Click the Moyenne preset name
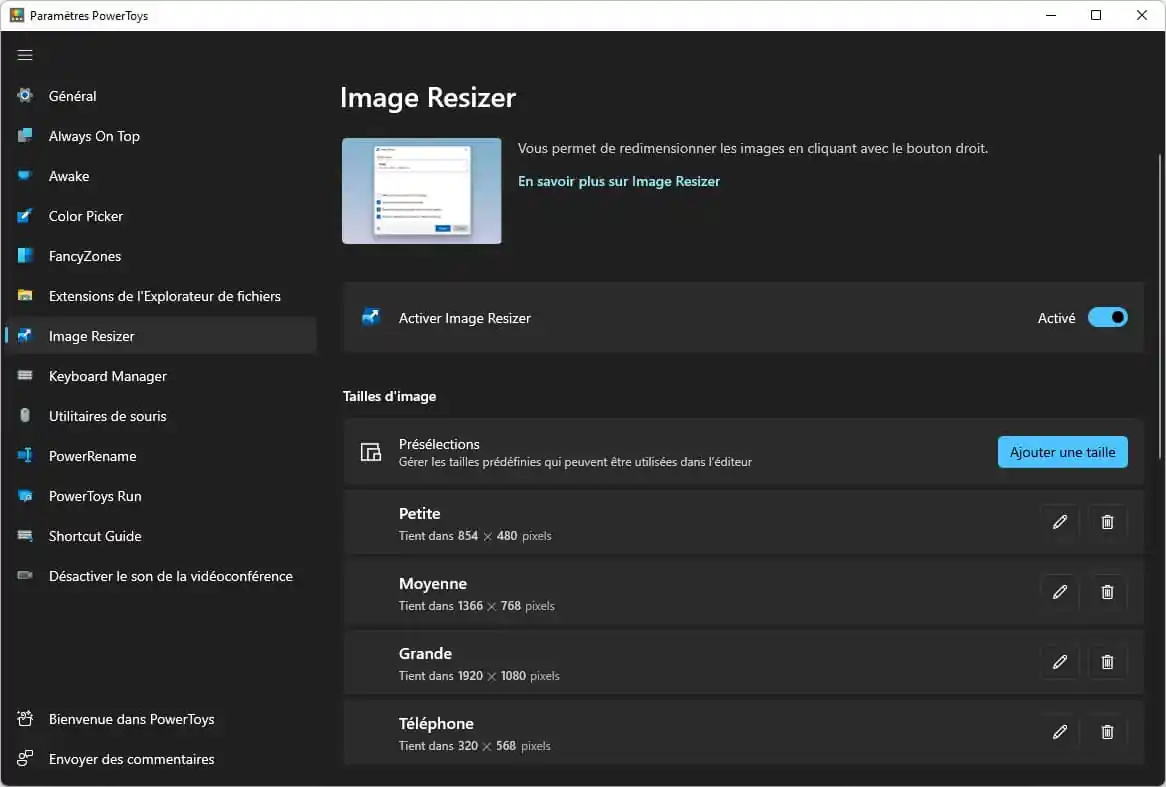This screenshot has height=787, width=1166. (x=433, y=584)
